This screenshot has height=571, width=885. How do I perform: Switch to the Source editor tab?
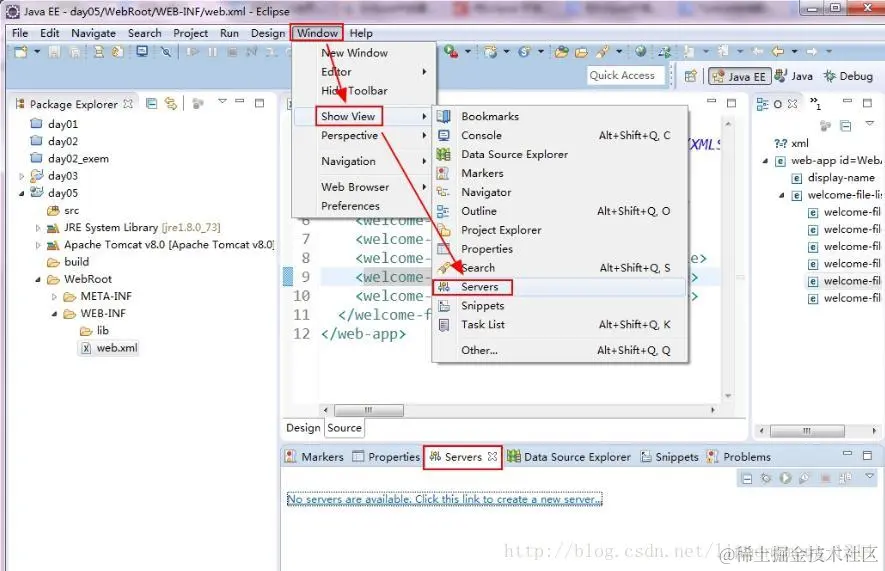[x=344, y=428]
